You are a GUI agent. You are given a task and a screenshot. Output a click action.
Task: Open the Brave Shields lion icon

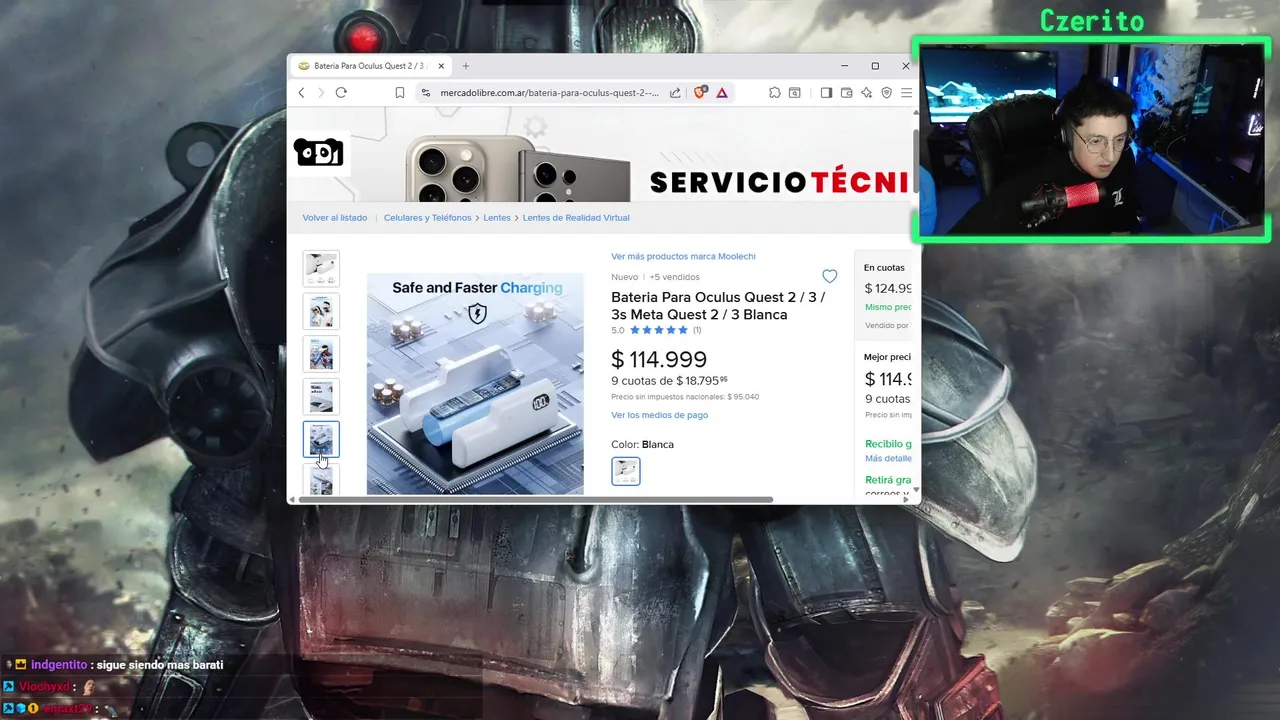point(700,92)
